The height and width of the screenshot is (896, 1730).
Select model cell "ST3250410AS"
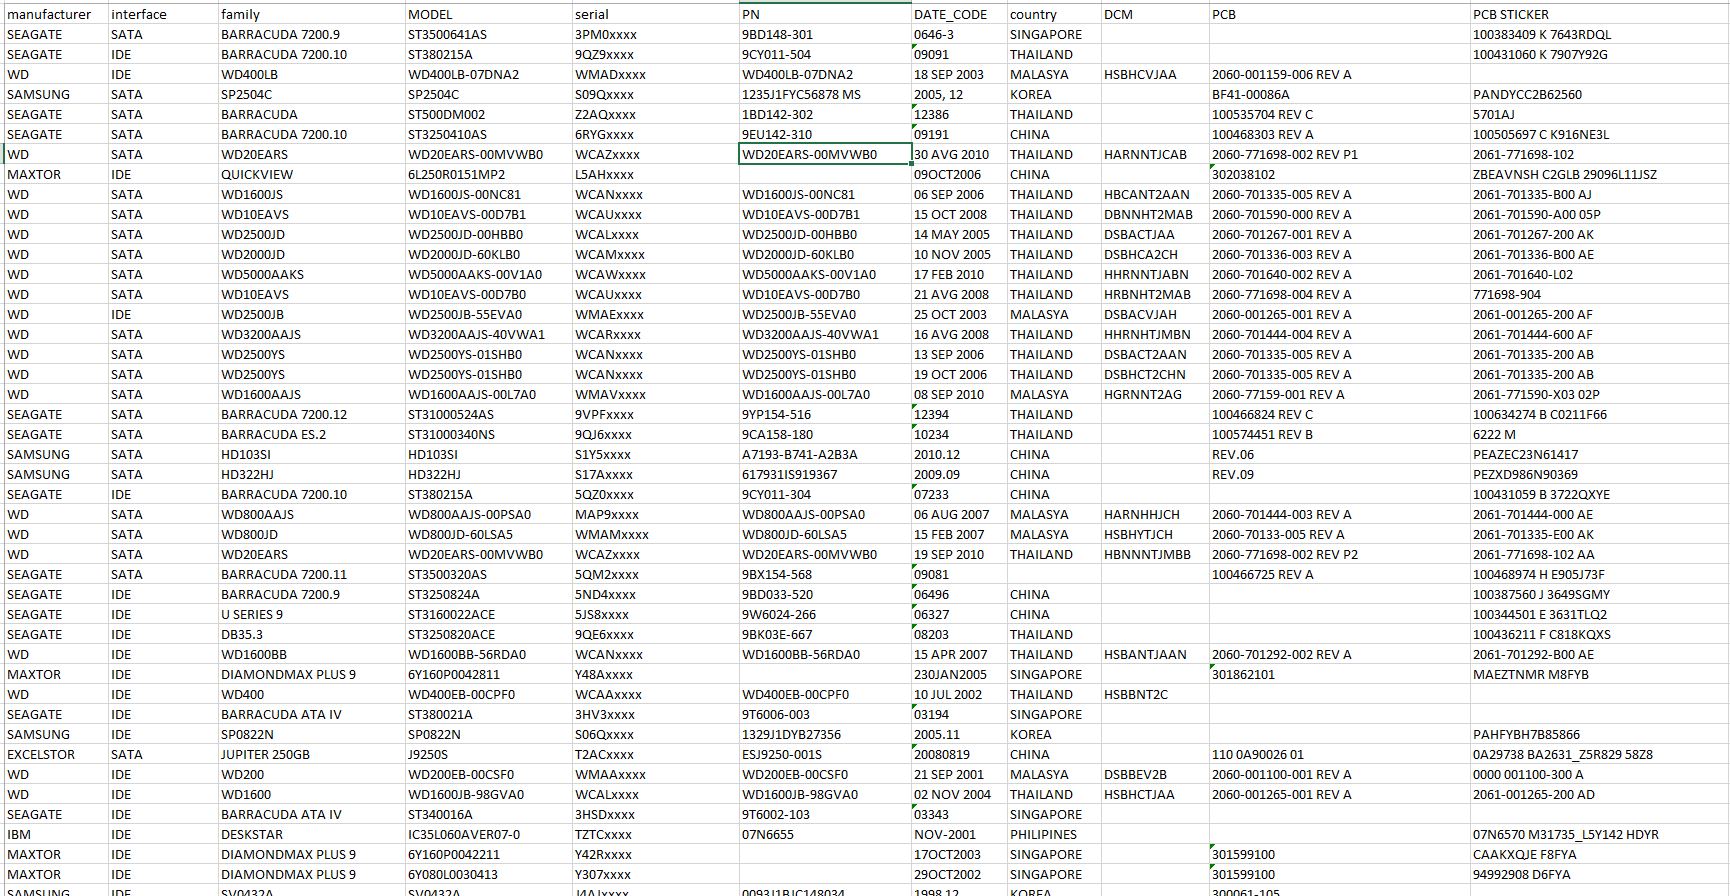(489, 134)
